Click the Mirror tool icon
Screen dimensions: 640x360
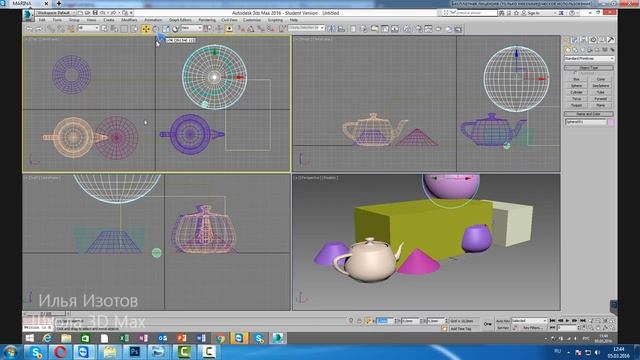(x=332, y=29)
